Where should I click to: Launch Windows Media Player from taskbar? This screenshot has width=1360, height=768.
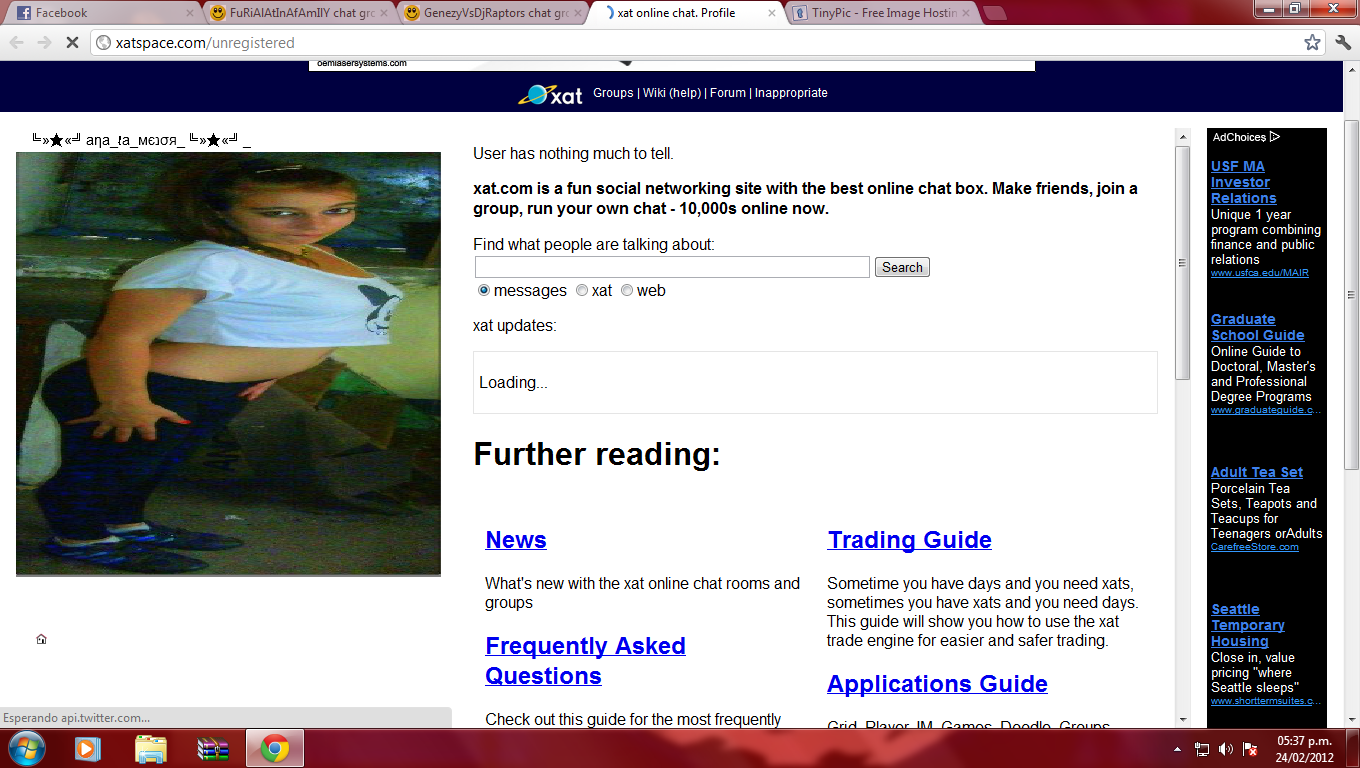tap(88, 748)
